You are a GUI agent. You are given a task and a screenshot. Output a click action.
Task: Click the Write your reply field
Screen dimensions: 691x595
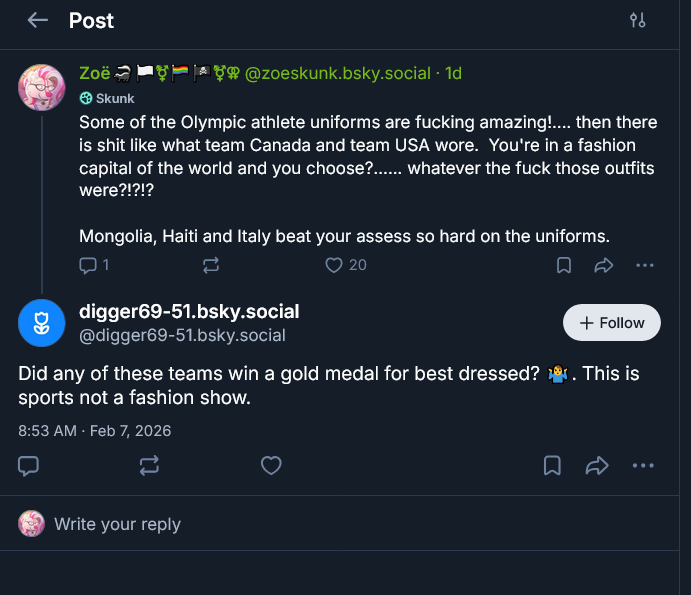(117, 524)
